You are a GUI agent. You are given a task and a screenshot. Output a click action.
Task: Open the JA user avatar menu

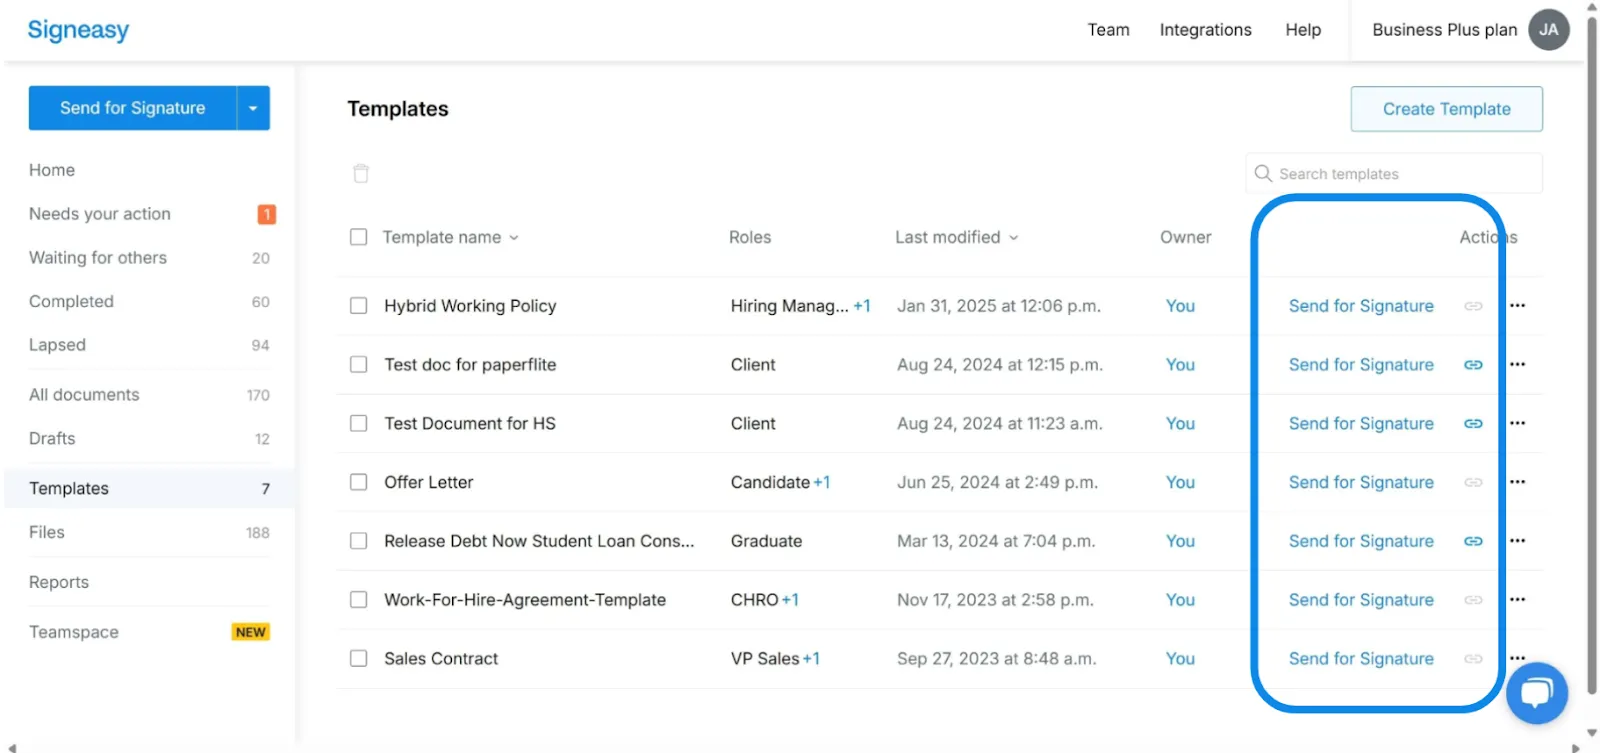click(x=1548, y=30)
